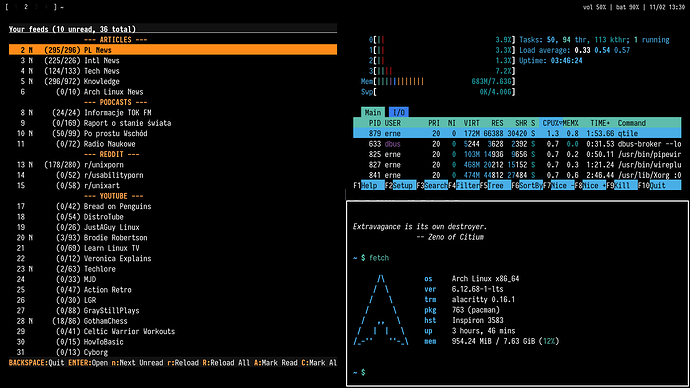The height and width of the screenshot is (388, 690).
Task: Select the /usr/bin/wireplu process row
Action: (517, 165)
